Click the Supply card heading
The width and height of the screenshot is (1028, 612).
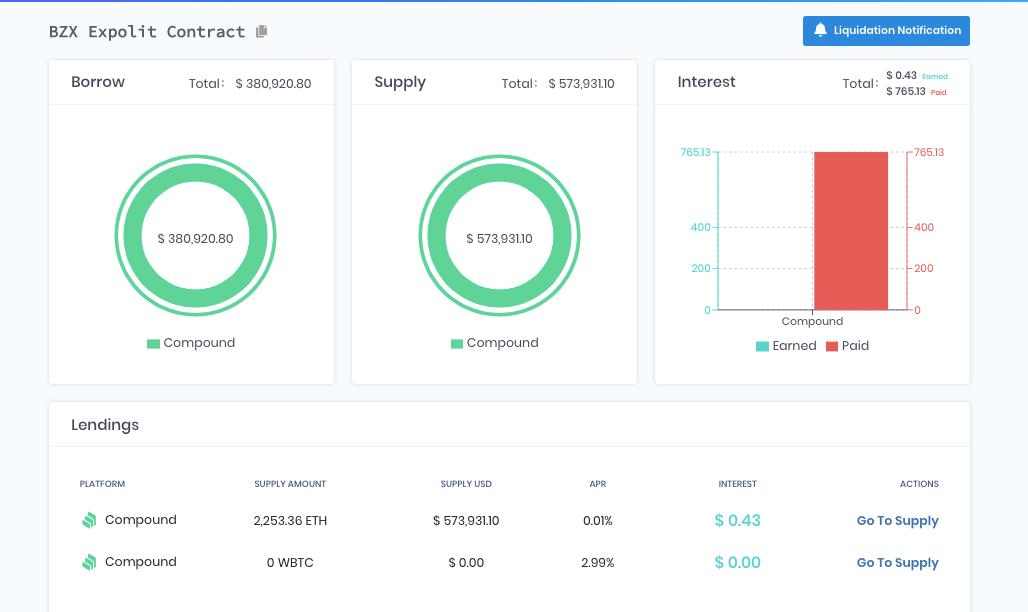click(x=400, y=83)
